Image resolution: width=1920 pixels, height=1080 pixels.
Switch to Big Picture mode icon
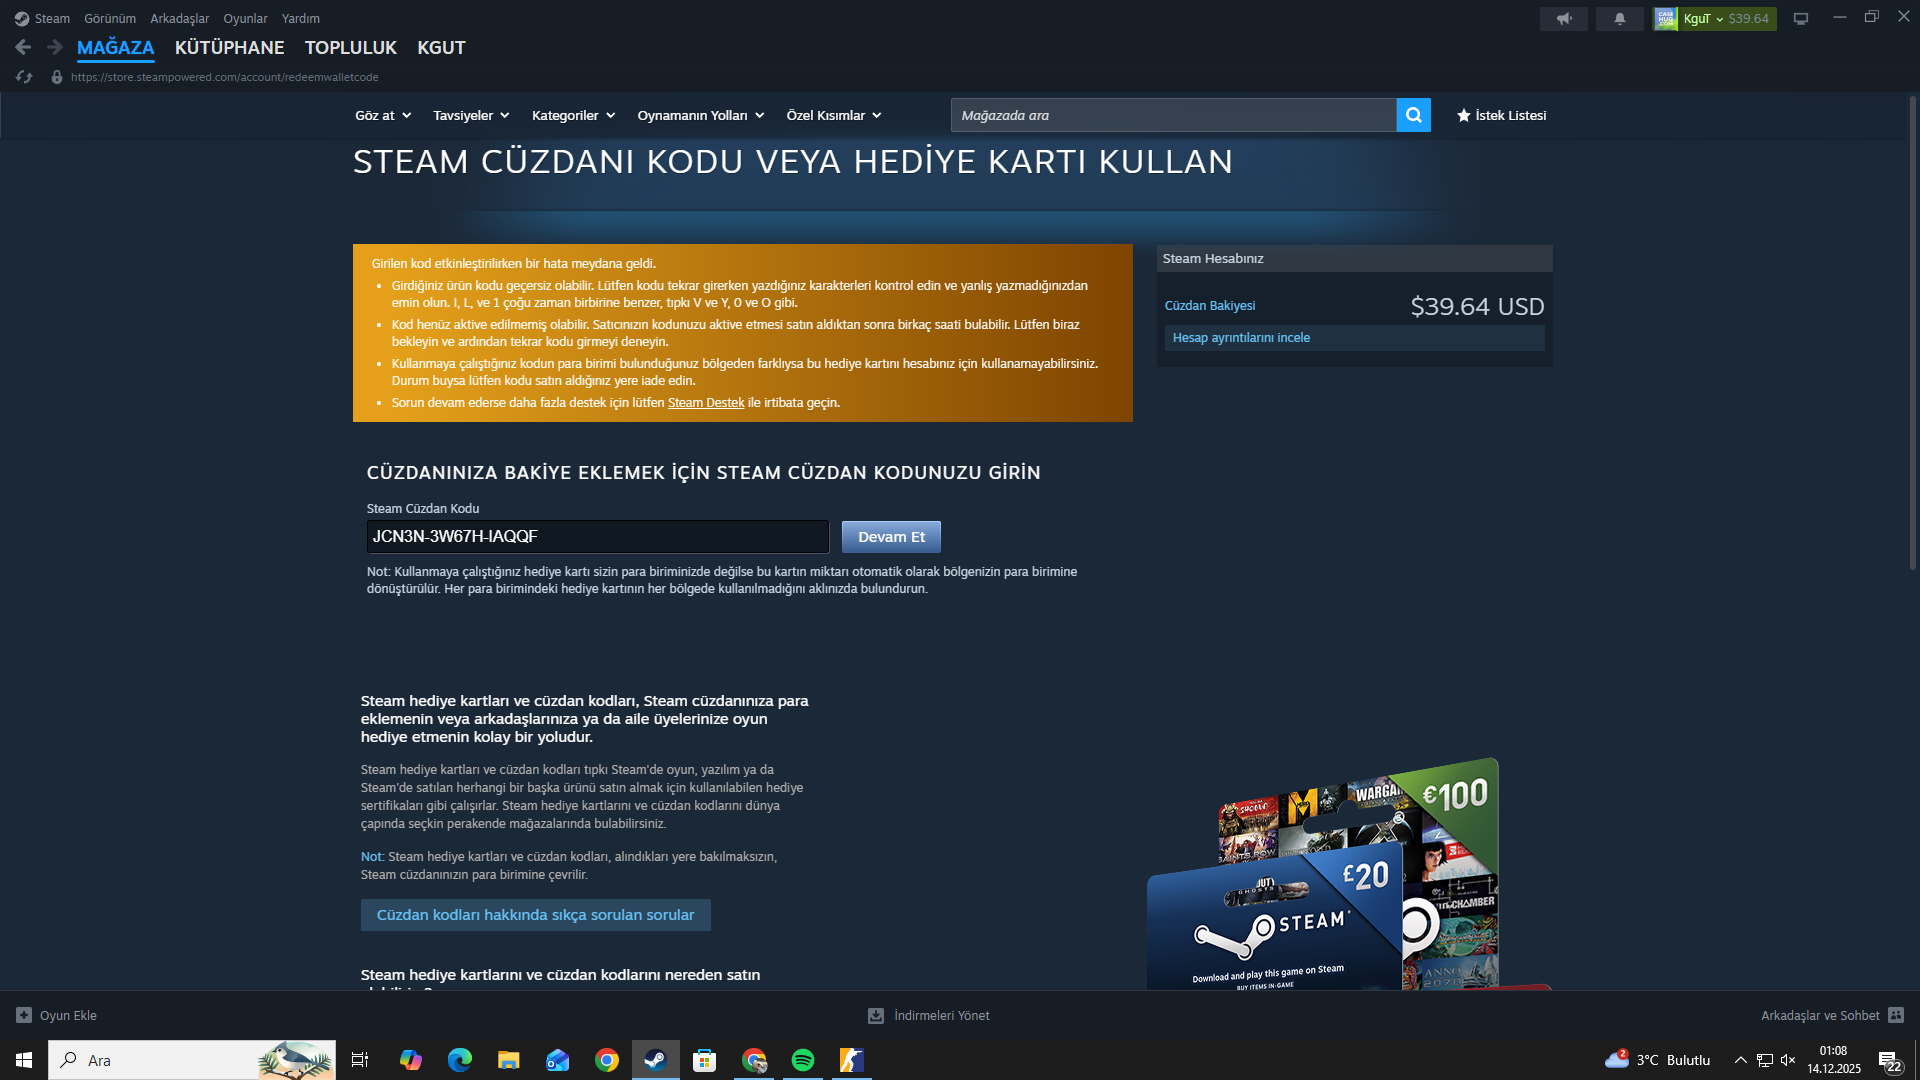point(1801,18)
